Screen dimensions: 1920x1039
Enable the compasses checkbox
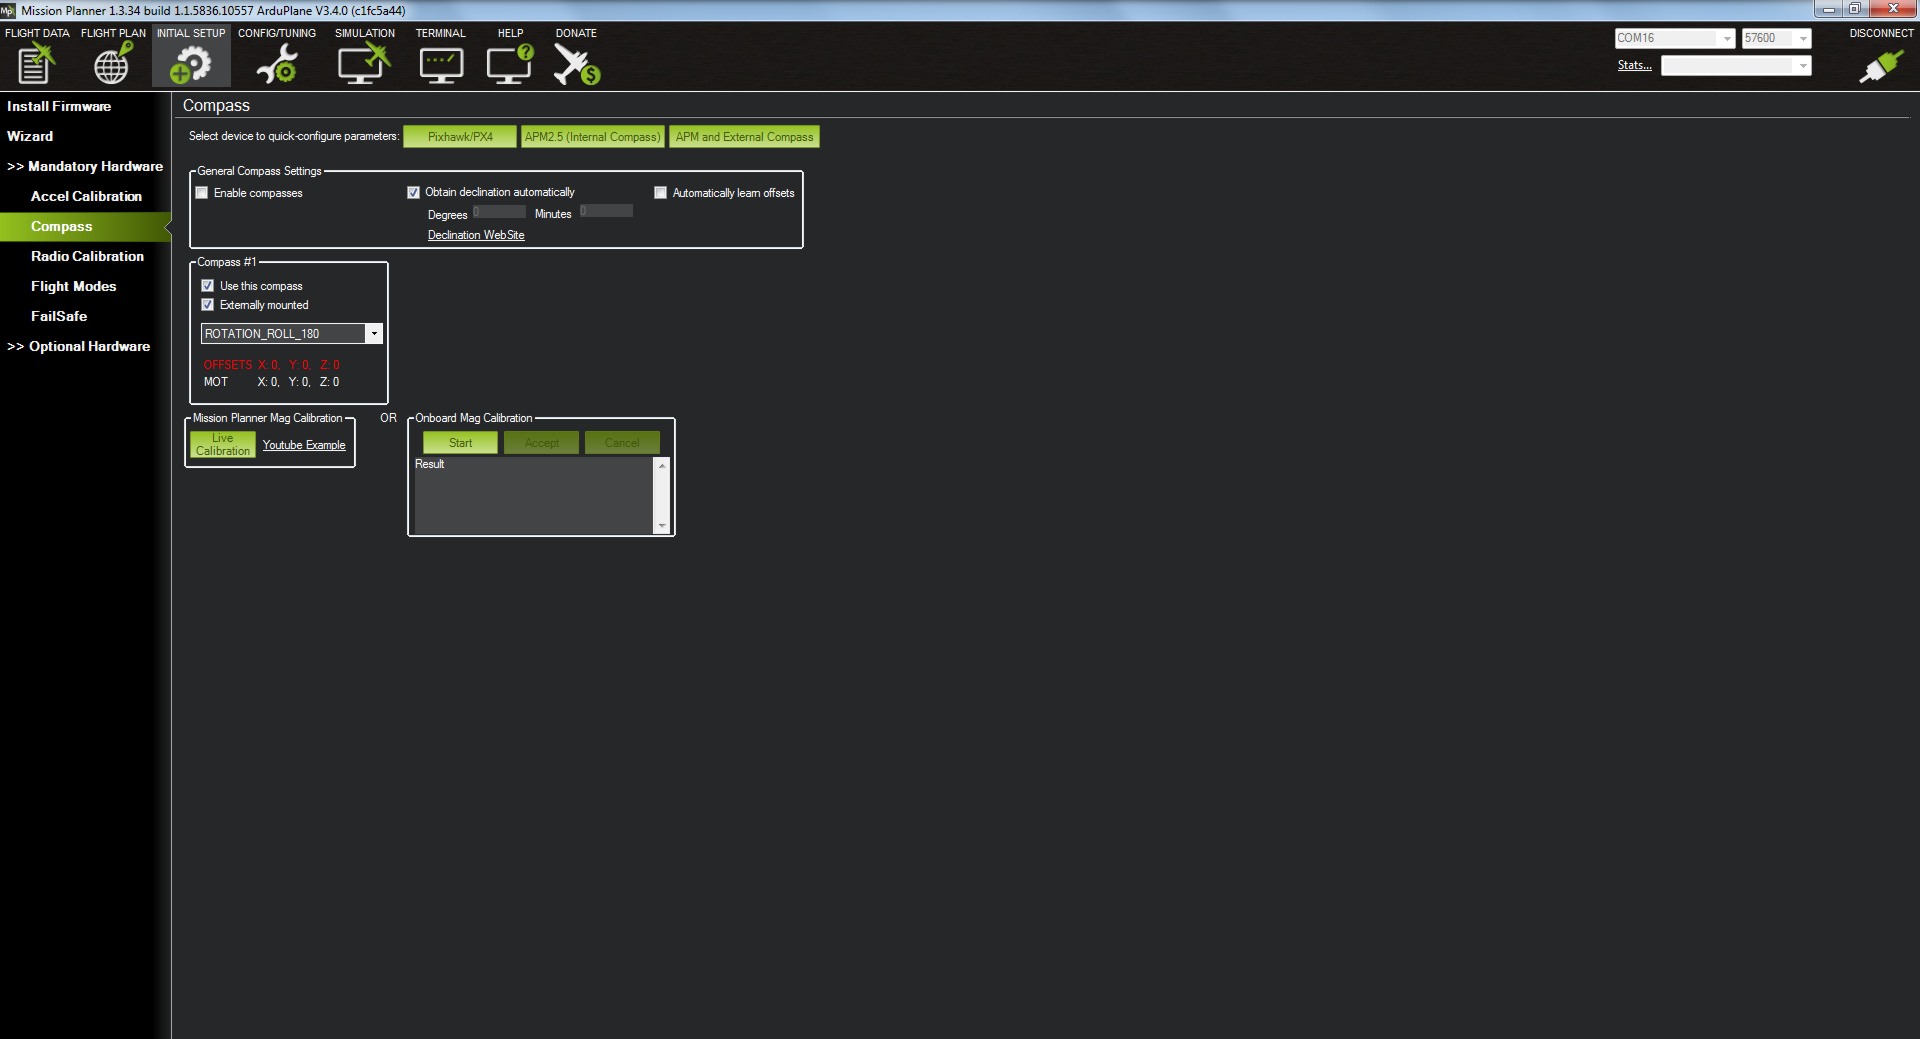202,193
